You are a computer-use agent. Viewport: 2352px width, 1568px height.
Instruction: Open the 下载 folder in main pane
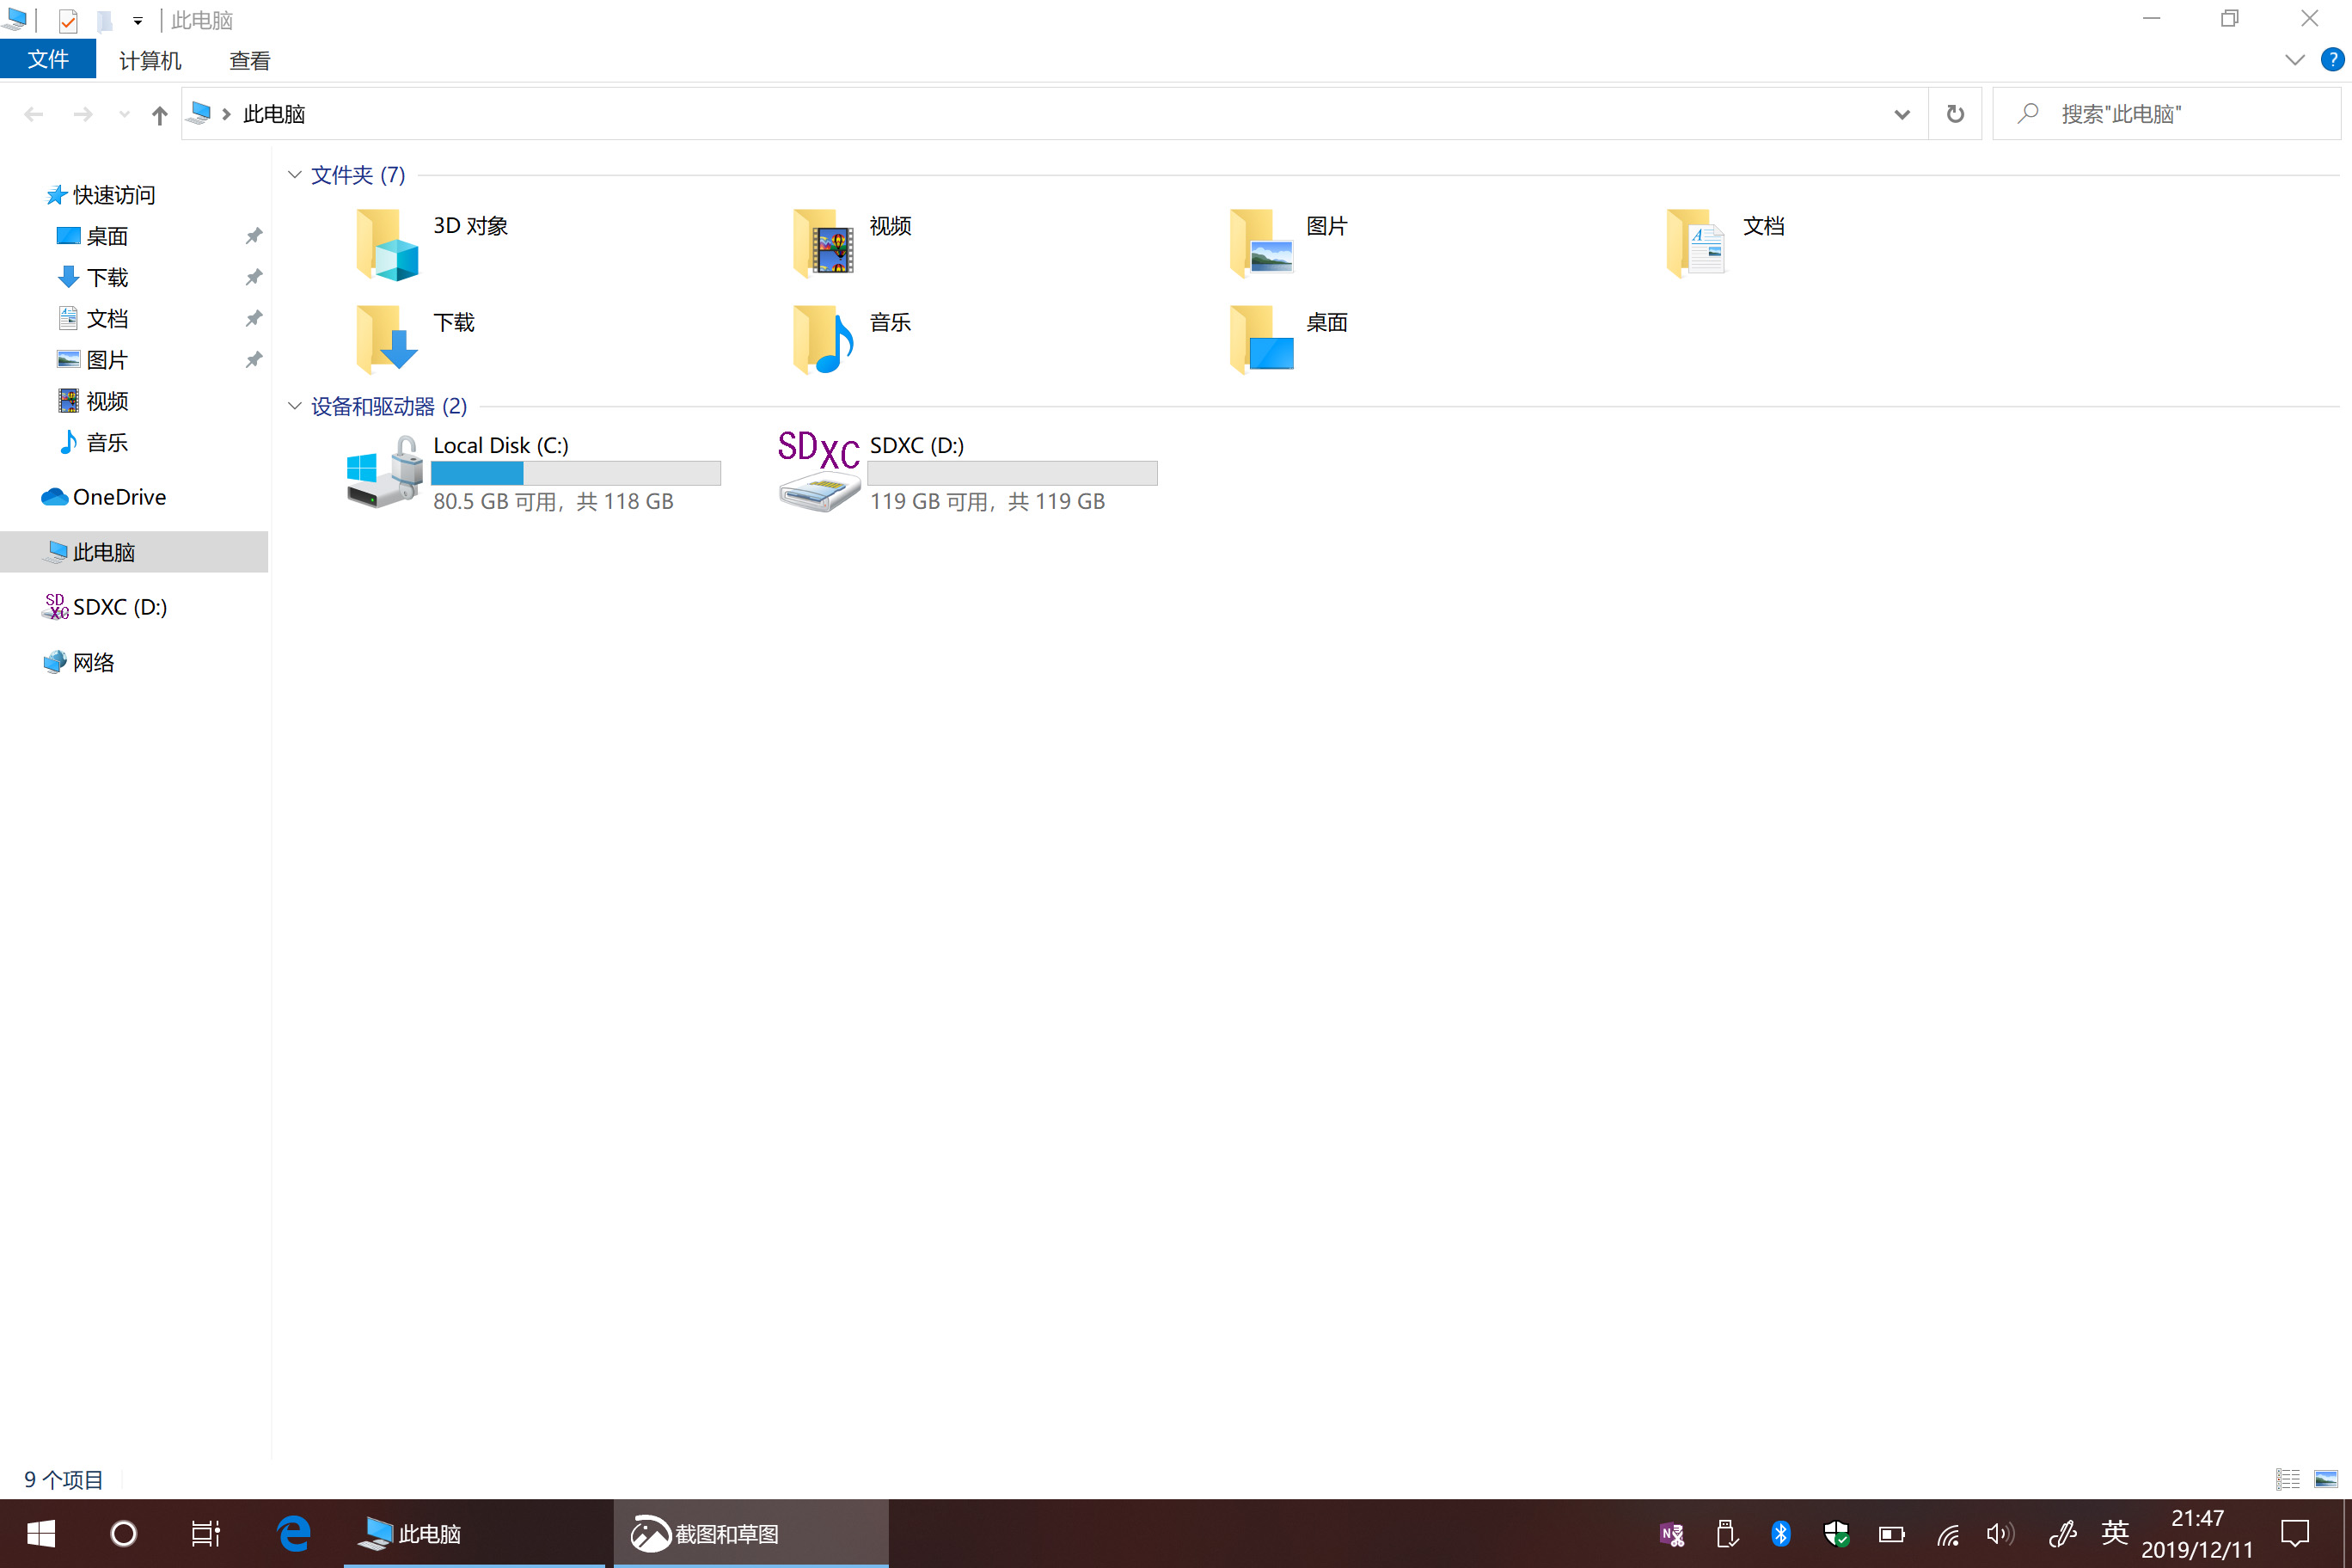pyautogui.click(x=386, y=339)
